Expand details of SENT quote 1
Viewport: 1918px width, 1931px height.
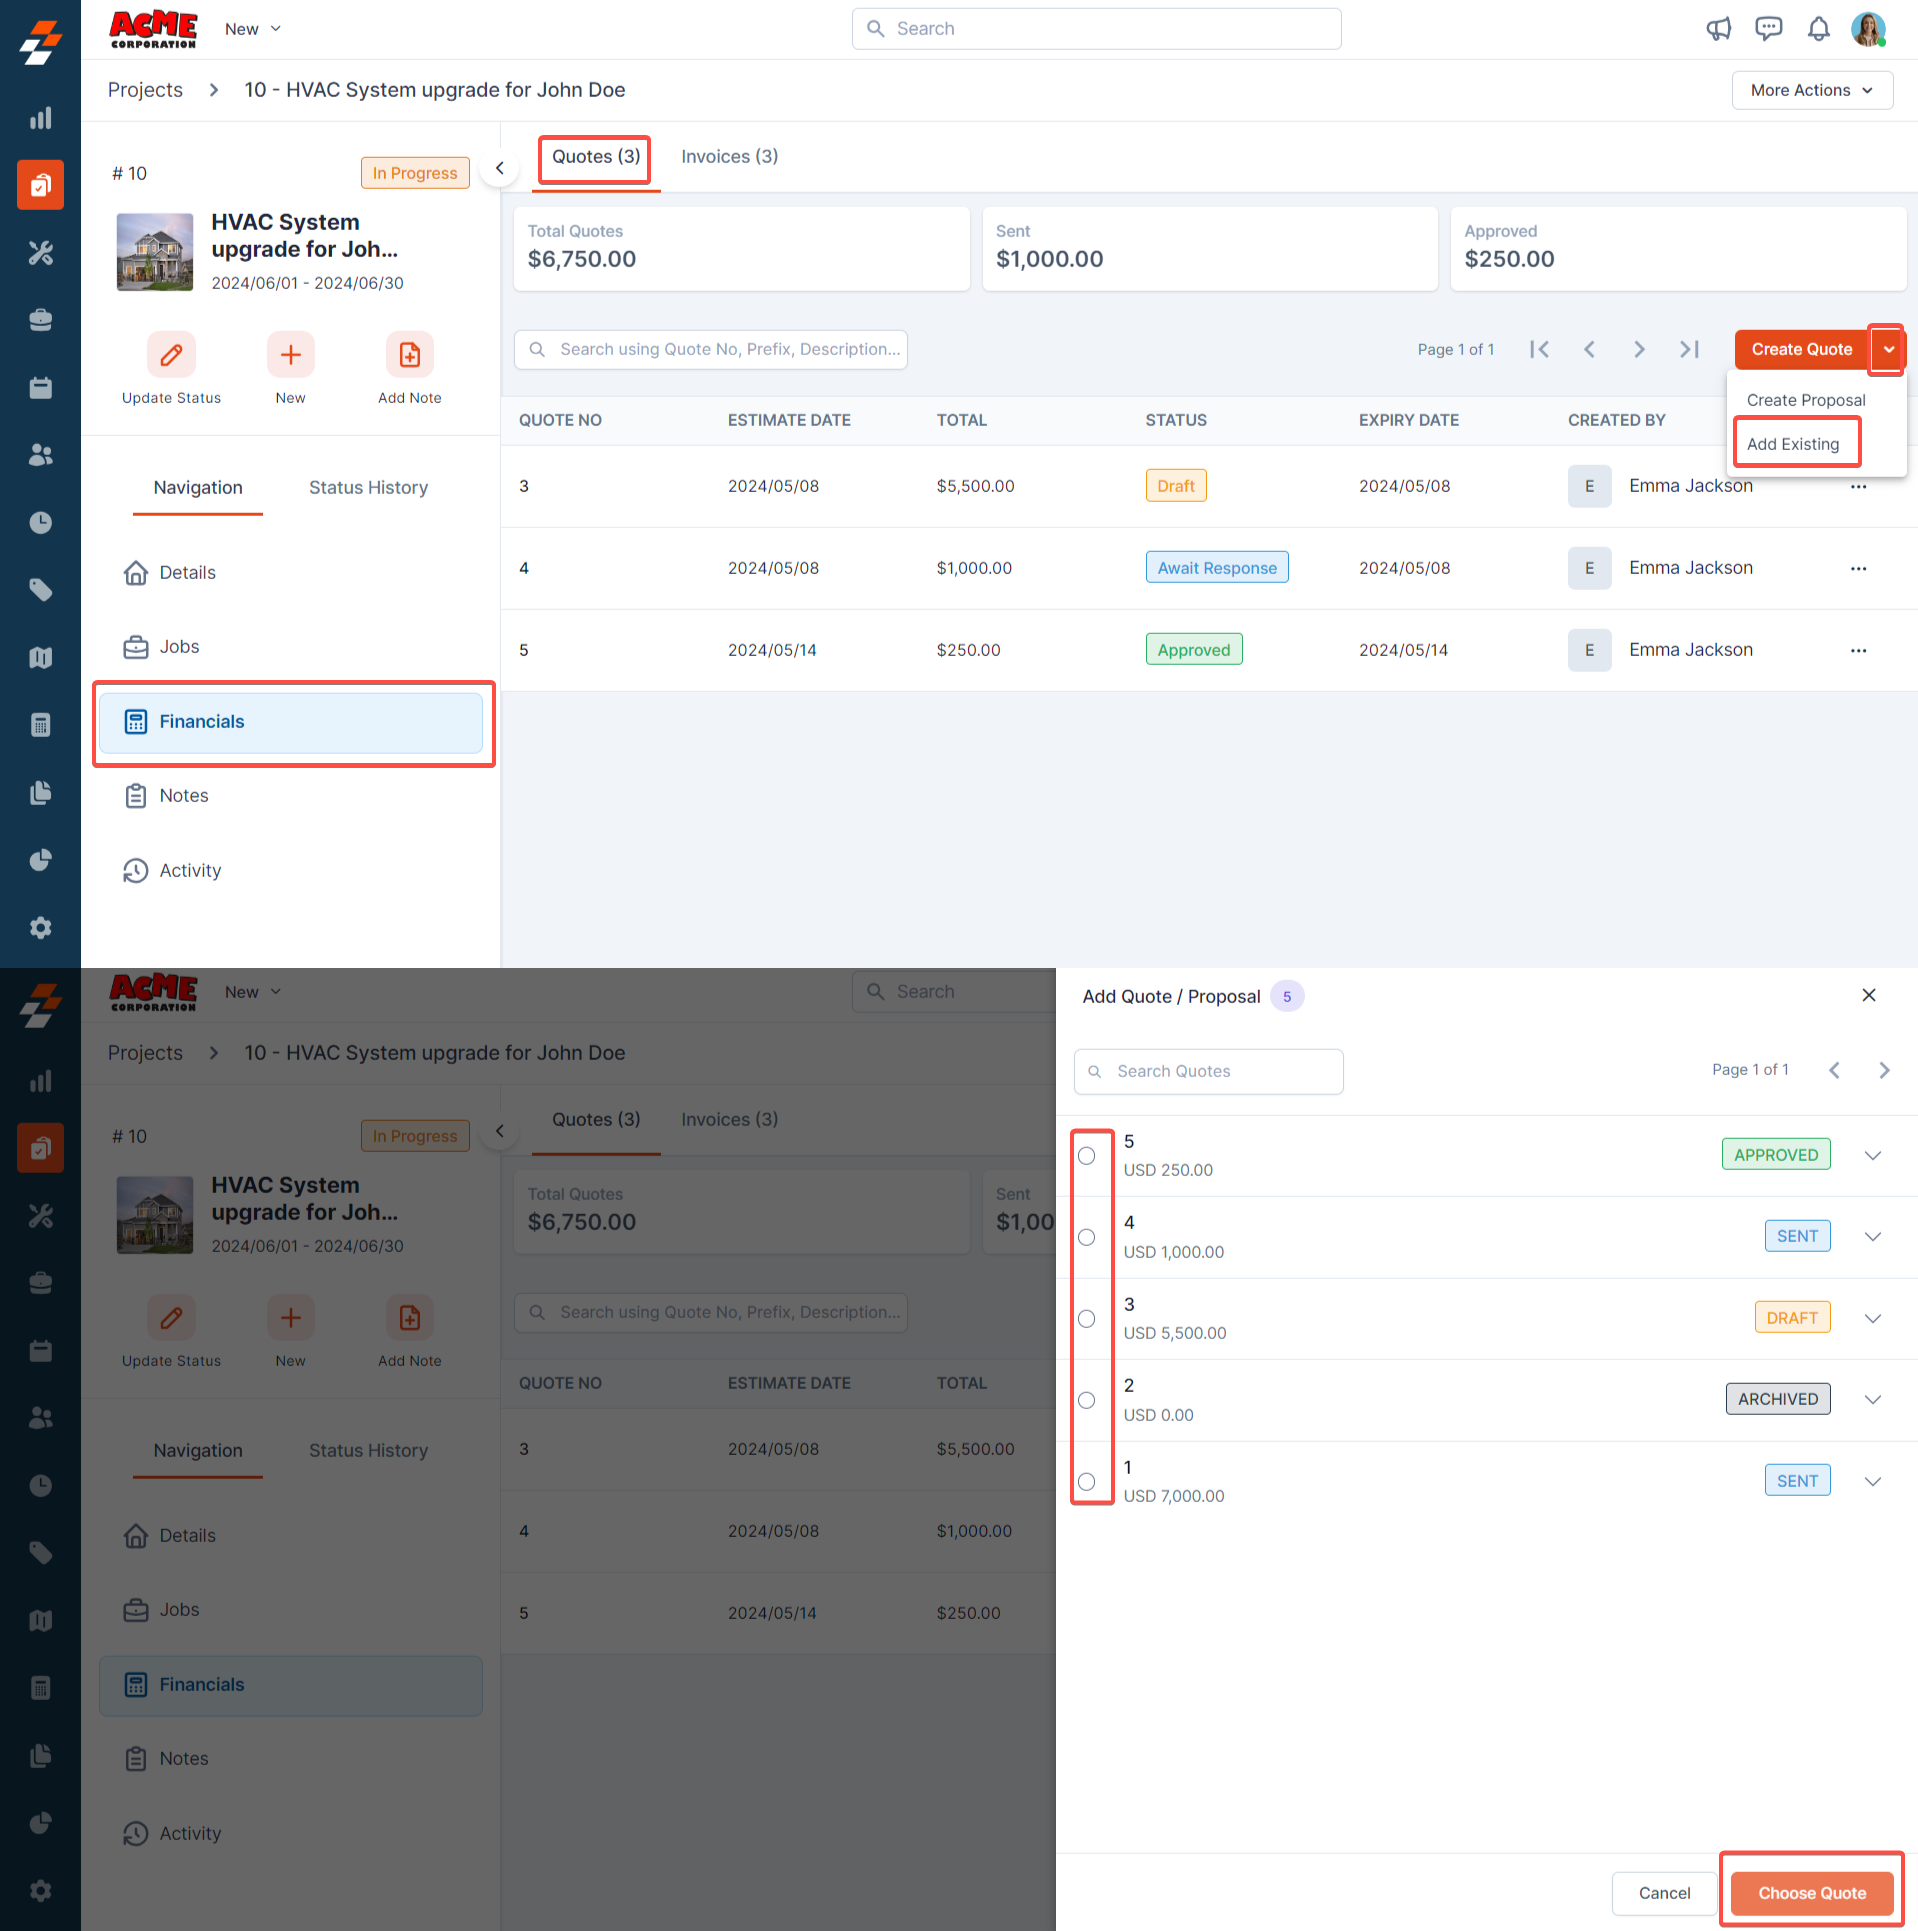(1873, 1482)
